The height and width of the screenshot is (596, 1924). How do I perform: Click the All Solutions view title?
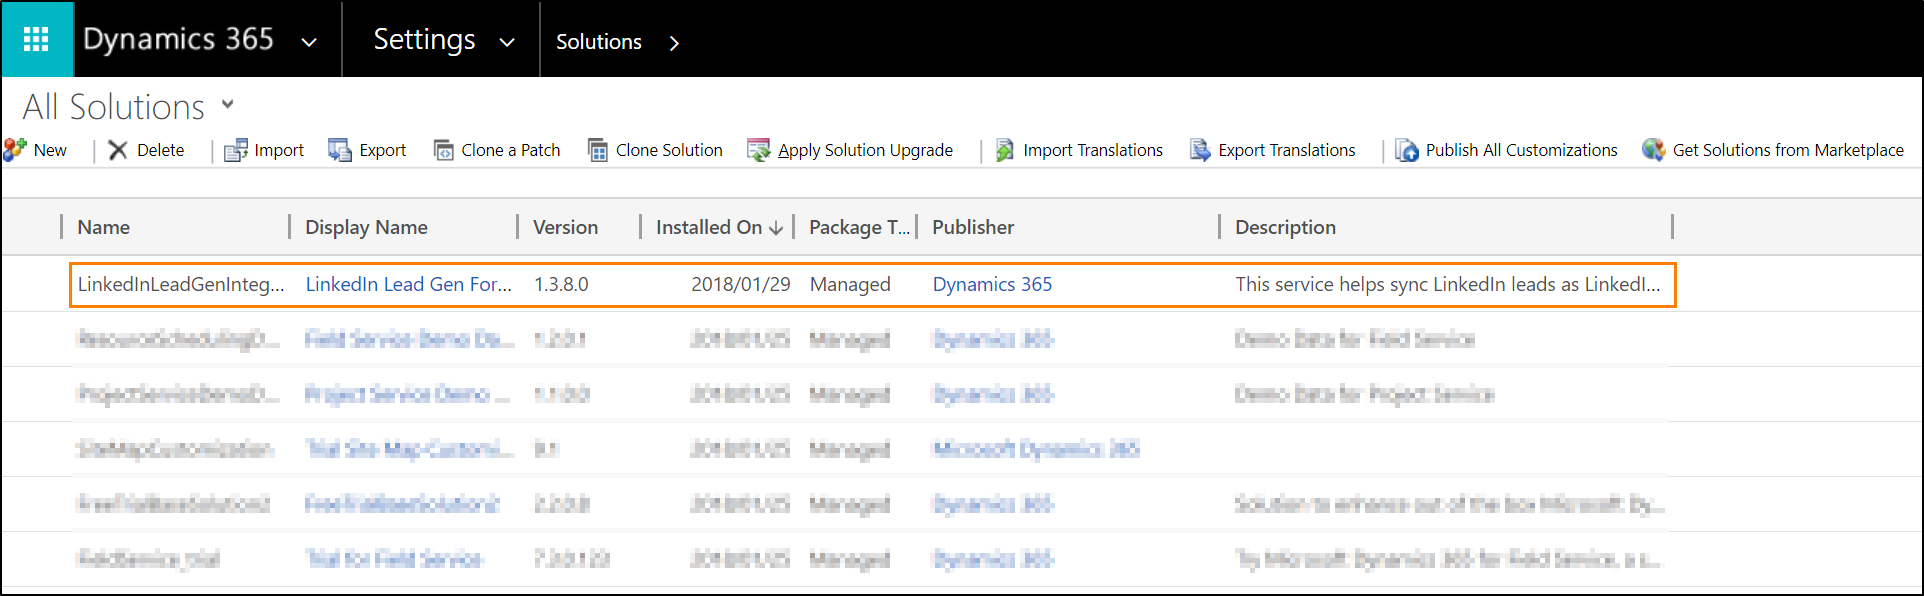(114, 106)
